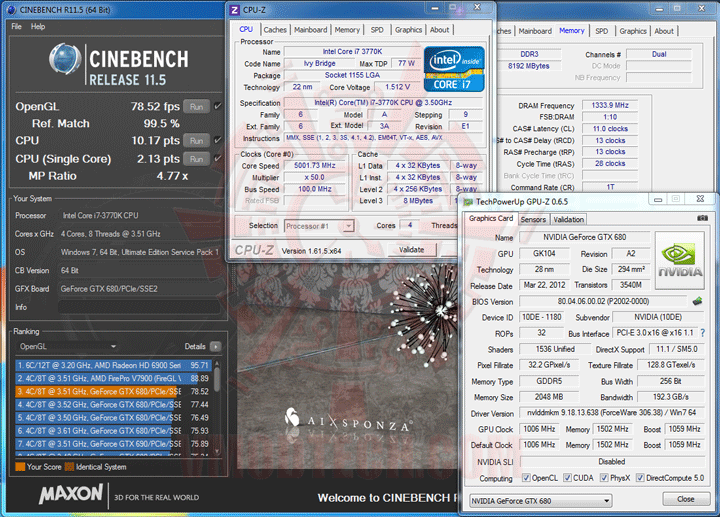The height and width of the screenshot is (517, 720).
Task: Run the CPU Single Core benchmark
Action: coord(197,159)
